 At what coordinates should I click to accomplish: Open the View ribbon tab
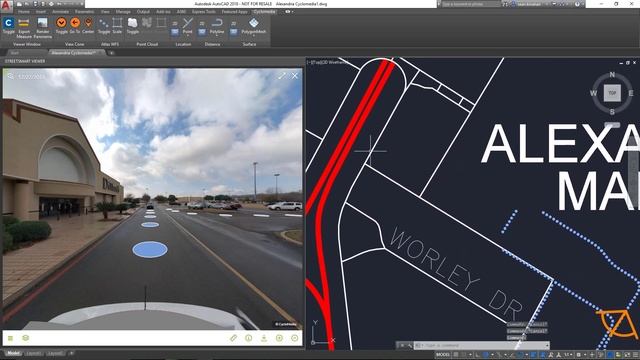point(105,12)
